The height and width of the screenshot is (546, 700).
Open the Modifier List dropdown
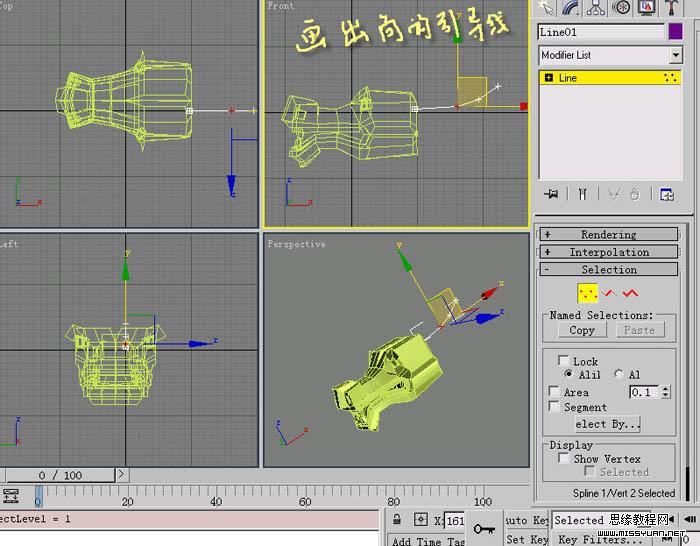click(x=610, y=55)
